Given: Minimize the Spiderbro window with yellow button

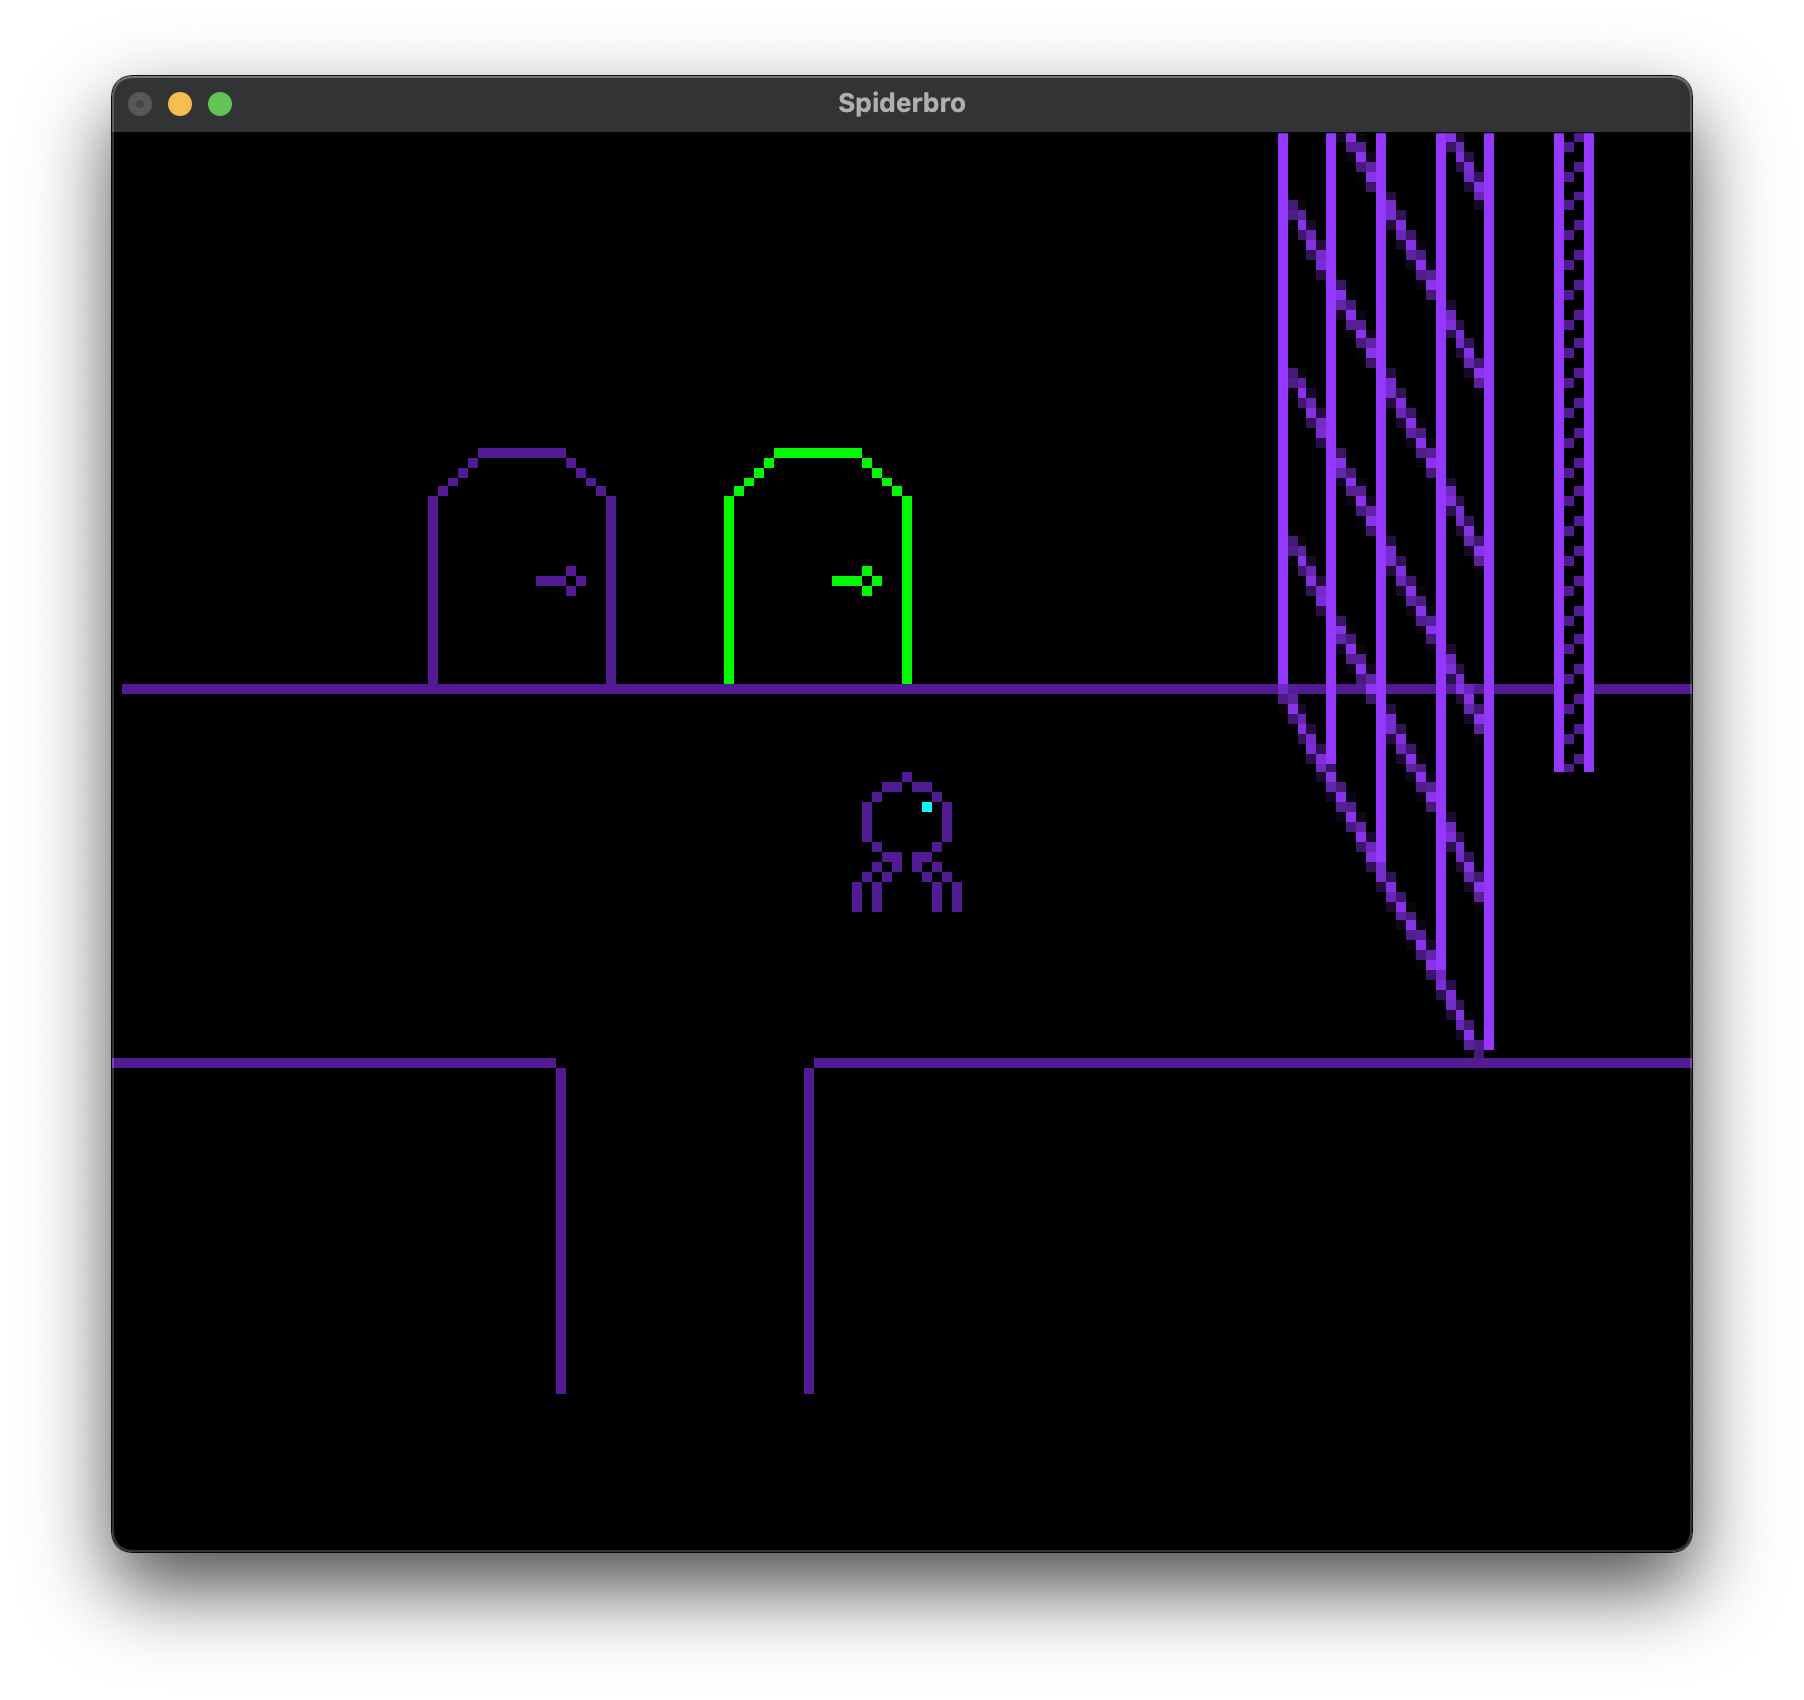Looking at the screenshot, I should pos(180,104).
